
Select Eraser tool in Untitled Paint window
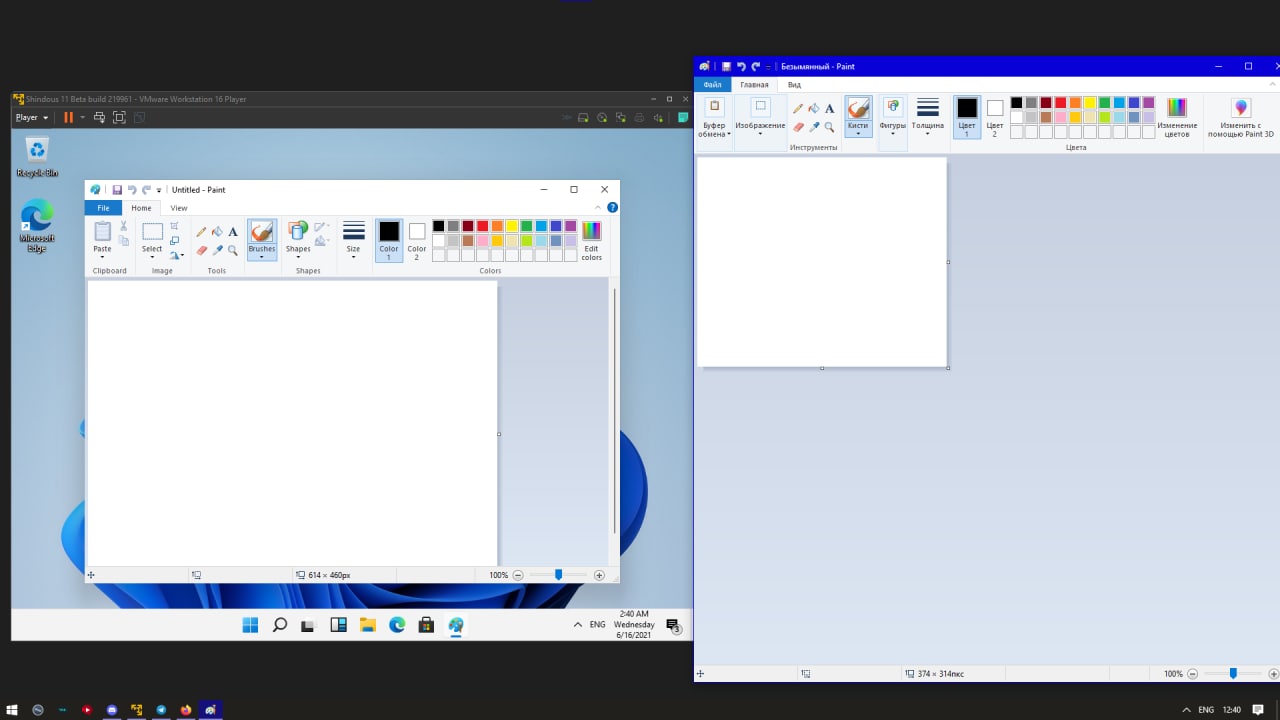coord(201,250)
